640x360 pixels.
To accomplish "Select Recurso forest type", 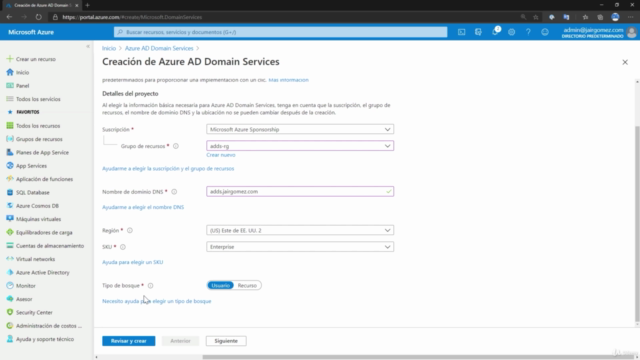I will 247,285.
